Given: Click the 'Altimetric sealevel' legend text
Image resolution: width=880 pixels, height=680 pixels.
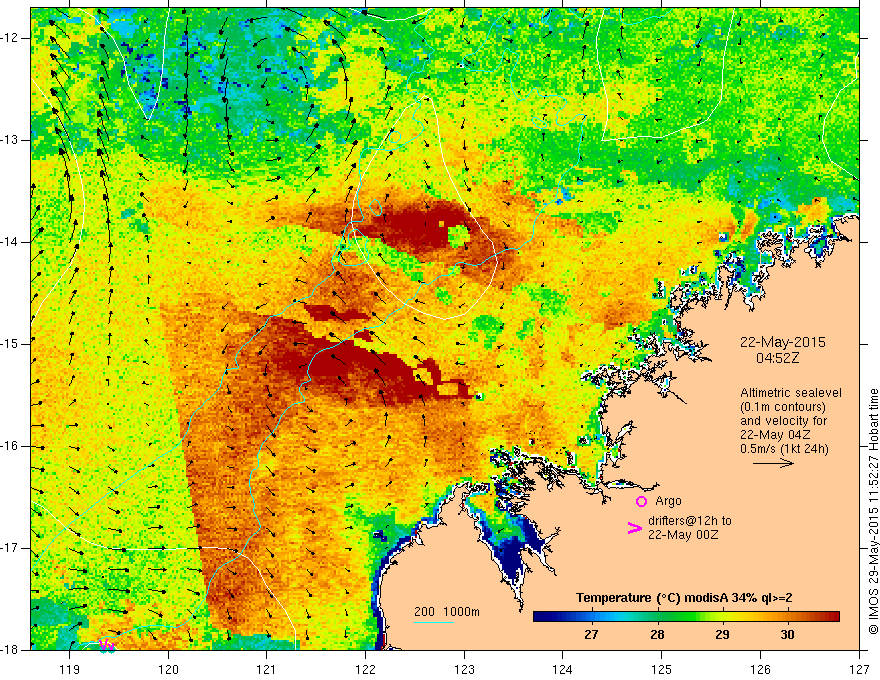Looking at the screenshot, I should (791, 393).
